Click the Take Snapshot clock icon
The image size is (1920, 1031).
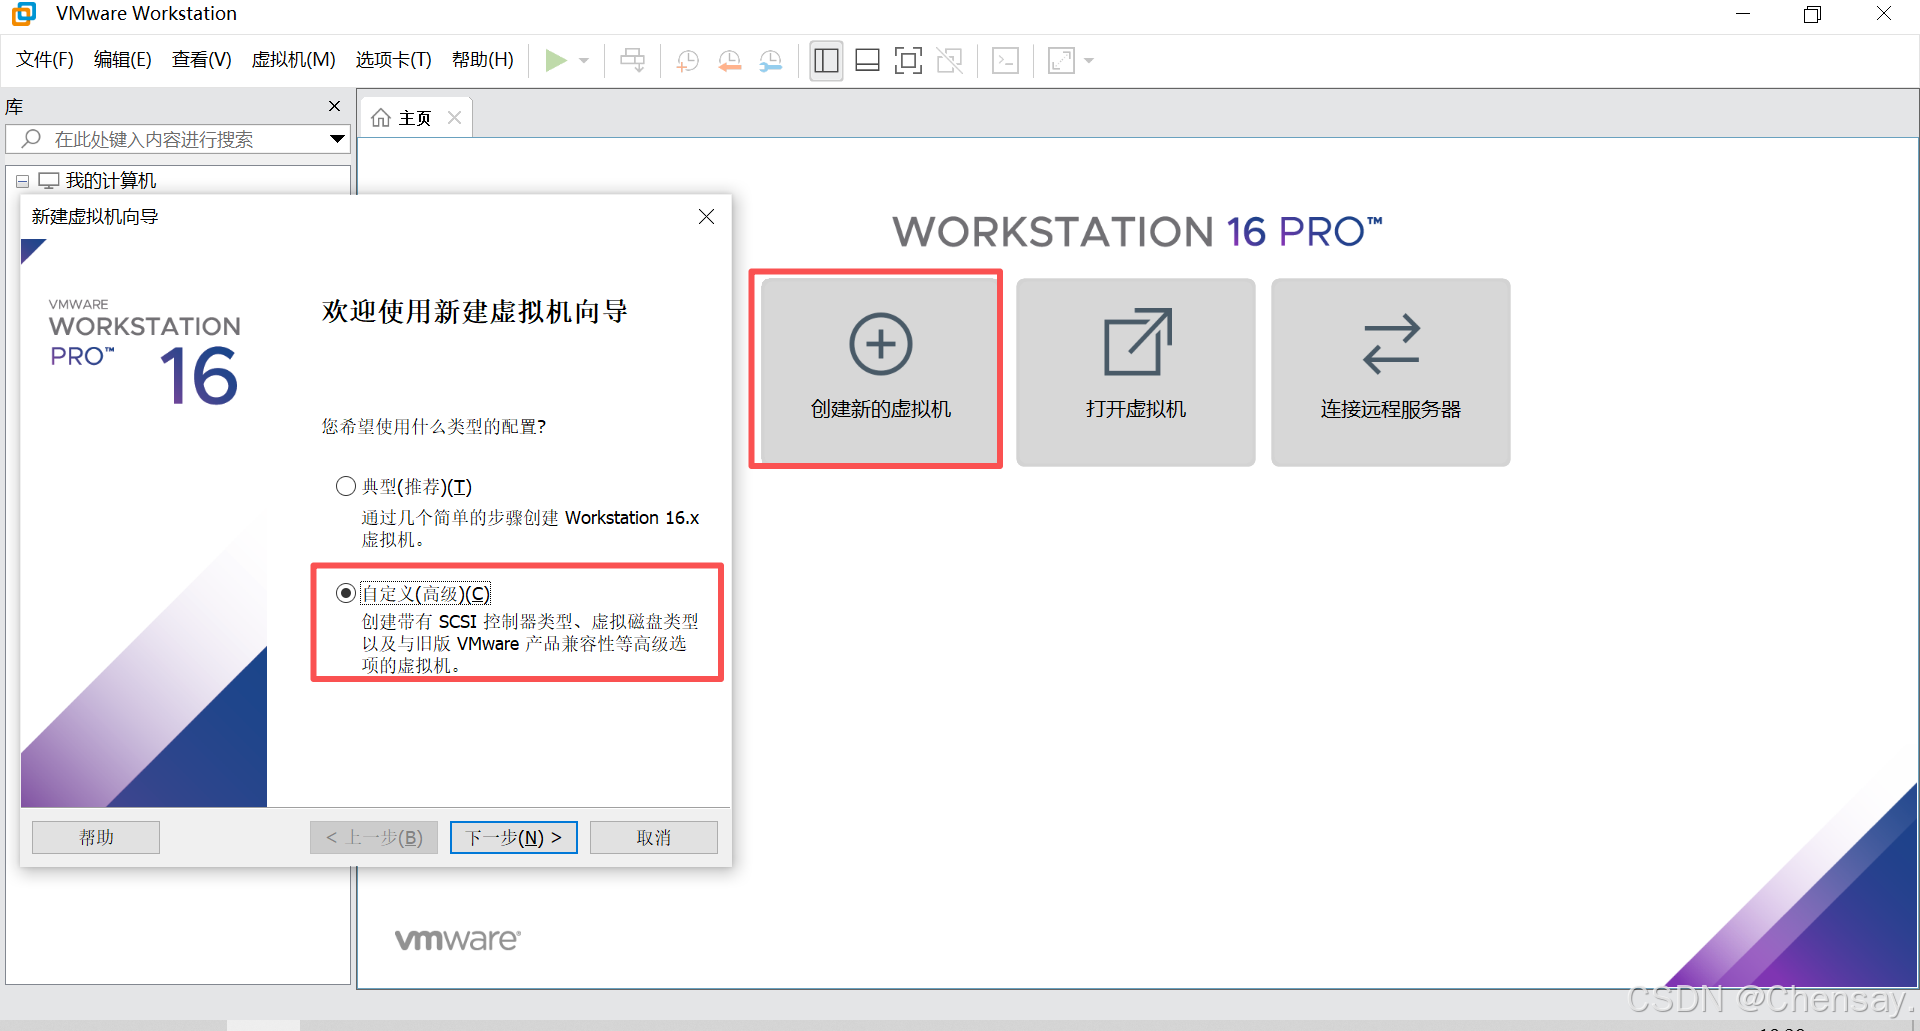(x=687, y=60)
